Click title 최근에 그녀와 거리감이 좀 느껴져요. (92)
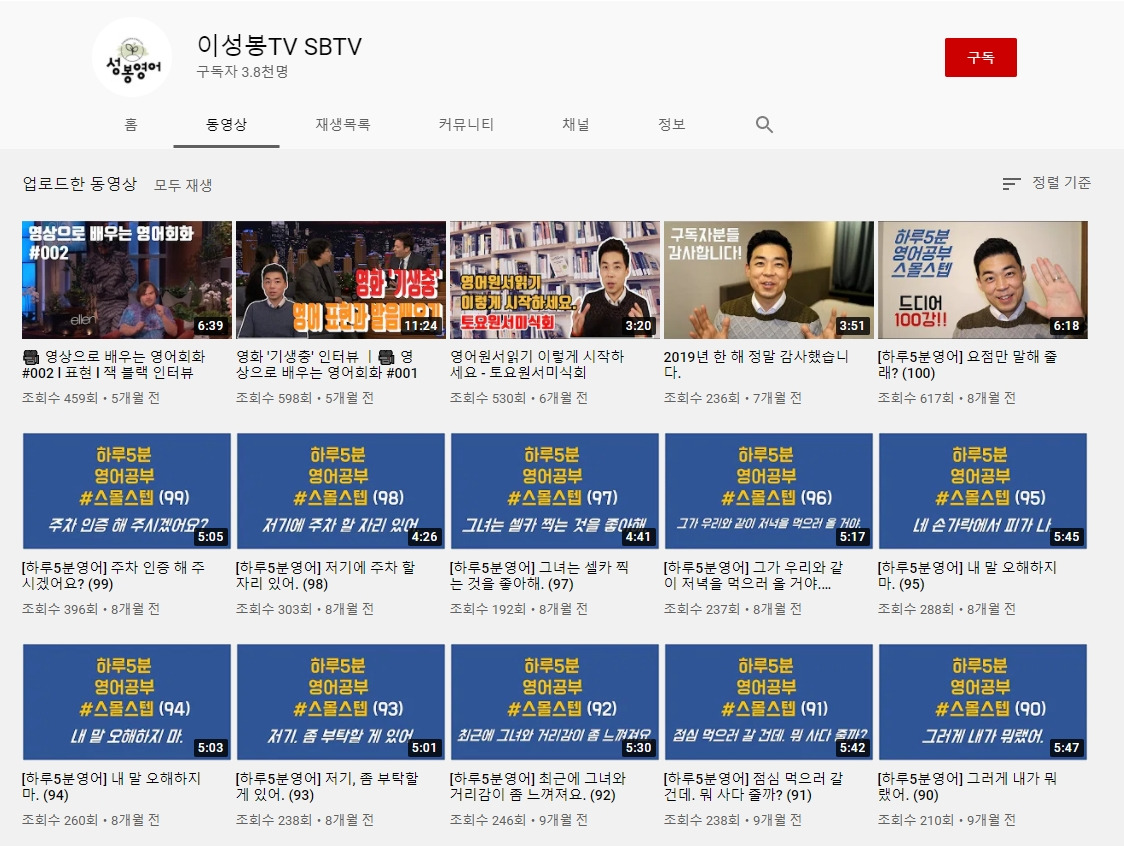 tap(538, 786)
